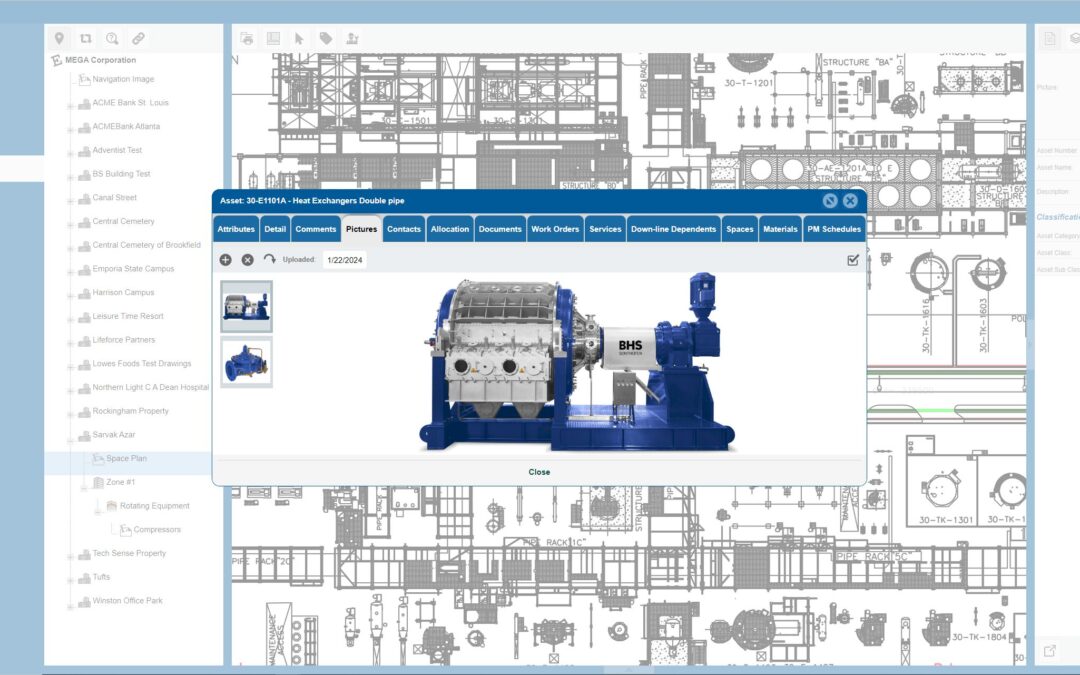
Task: Switch to the Allocation tab
Action: point(450,229)
